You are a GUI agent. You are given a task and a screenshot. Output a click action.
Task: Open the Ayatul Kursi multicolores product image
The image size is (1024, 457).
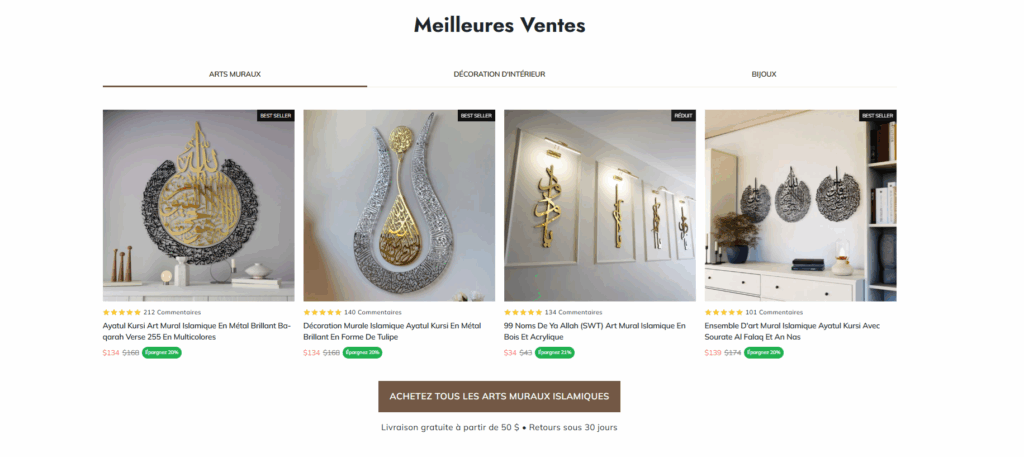point(199,205)
